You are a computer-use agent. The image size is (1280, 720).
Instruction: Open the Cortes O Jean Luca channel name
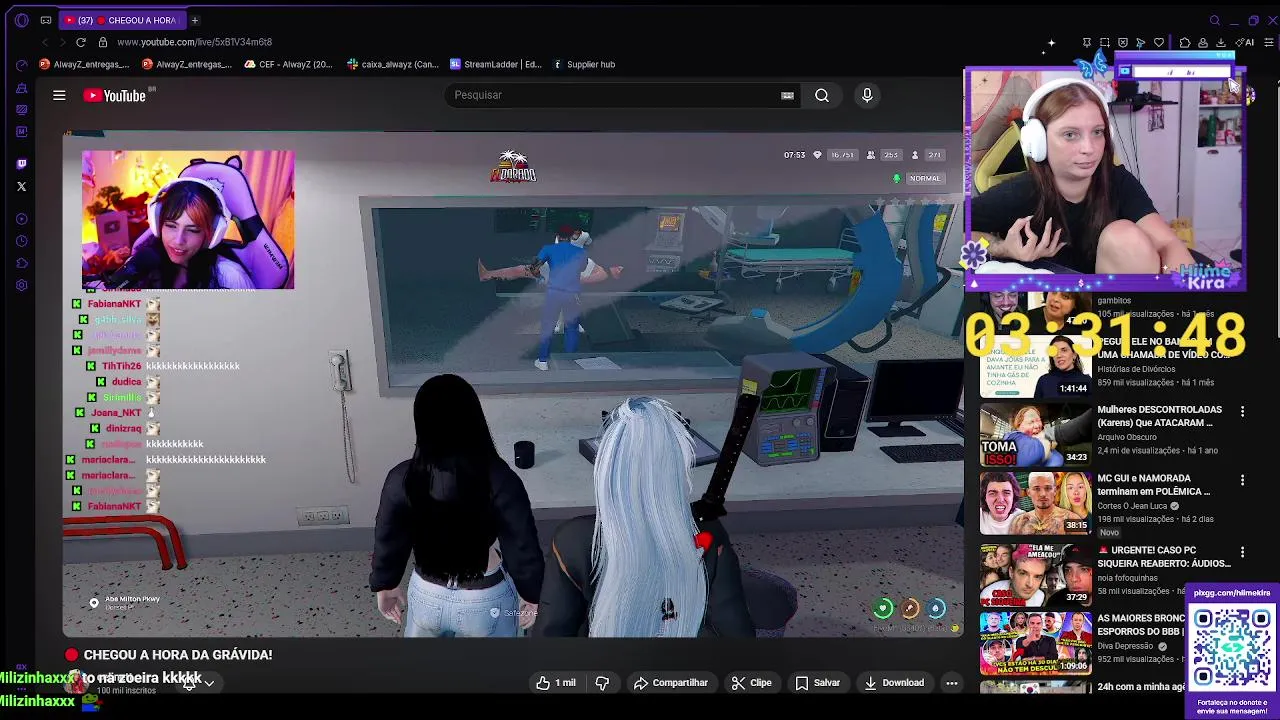(1134, 506)
